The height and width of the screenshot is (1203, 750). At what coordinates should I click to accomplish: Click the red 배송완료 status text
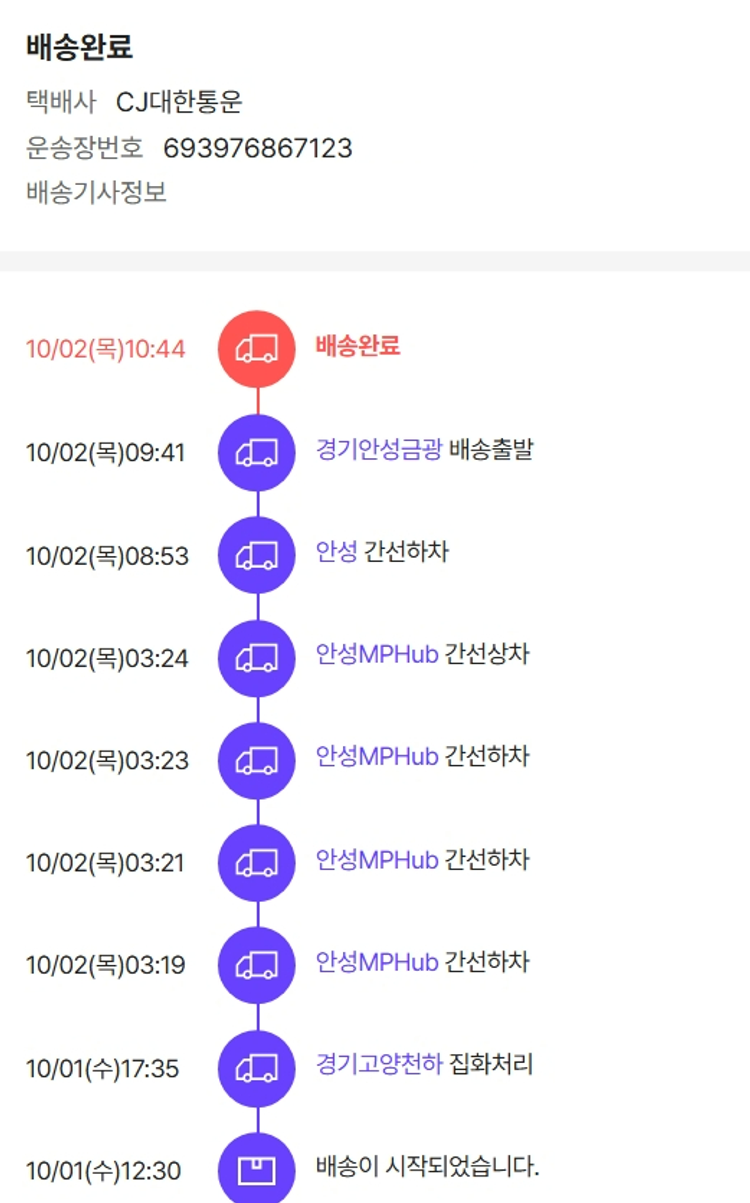click(x=358, y=346)
